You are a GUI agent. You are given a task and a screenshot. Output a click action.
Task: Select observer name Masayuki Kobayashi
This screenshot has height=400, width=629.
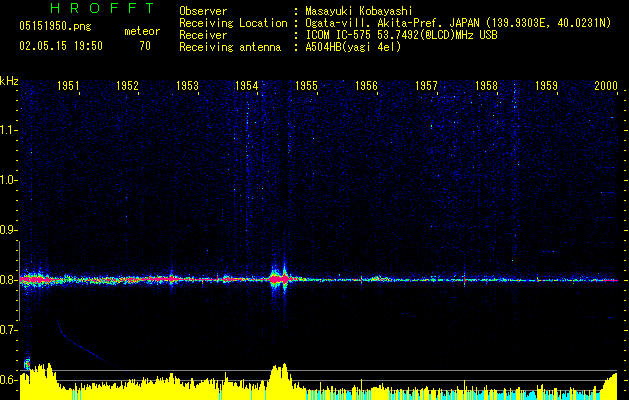point(359,11)
